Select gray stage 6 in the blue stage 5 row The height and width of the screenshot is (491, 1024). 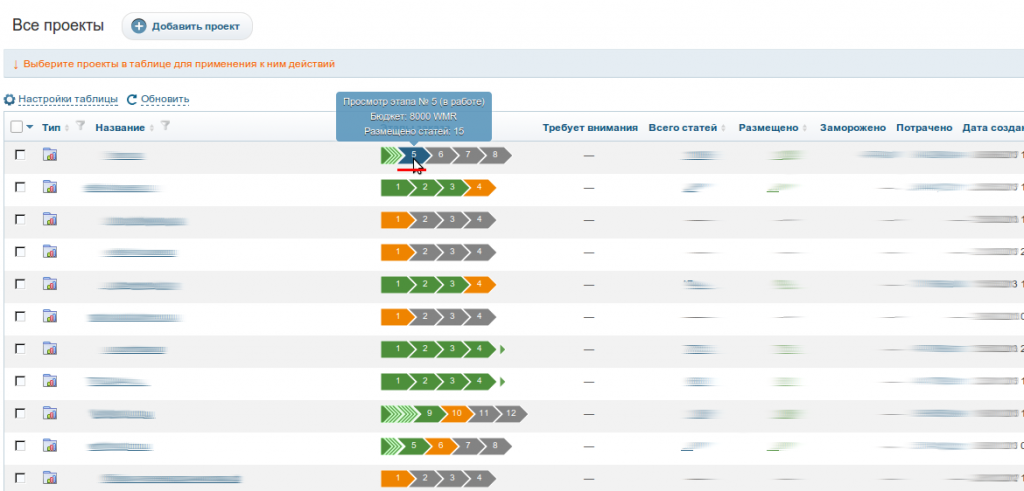[441, 155]
